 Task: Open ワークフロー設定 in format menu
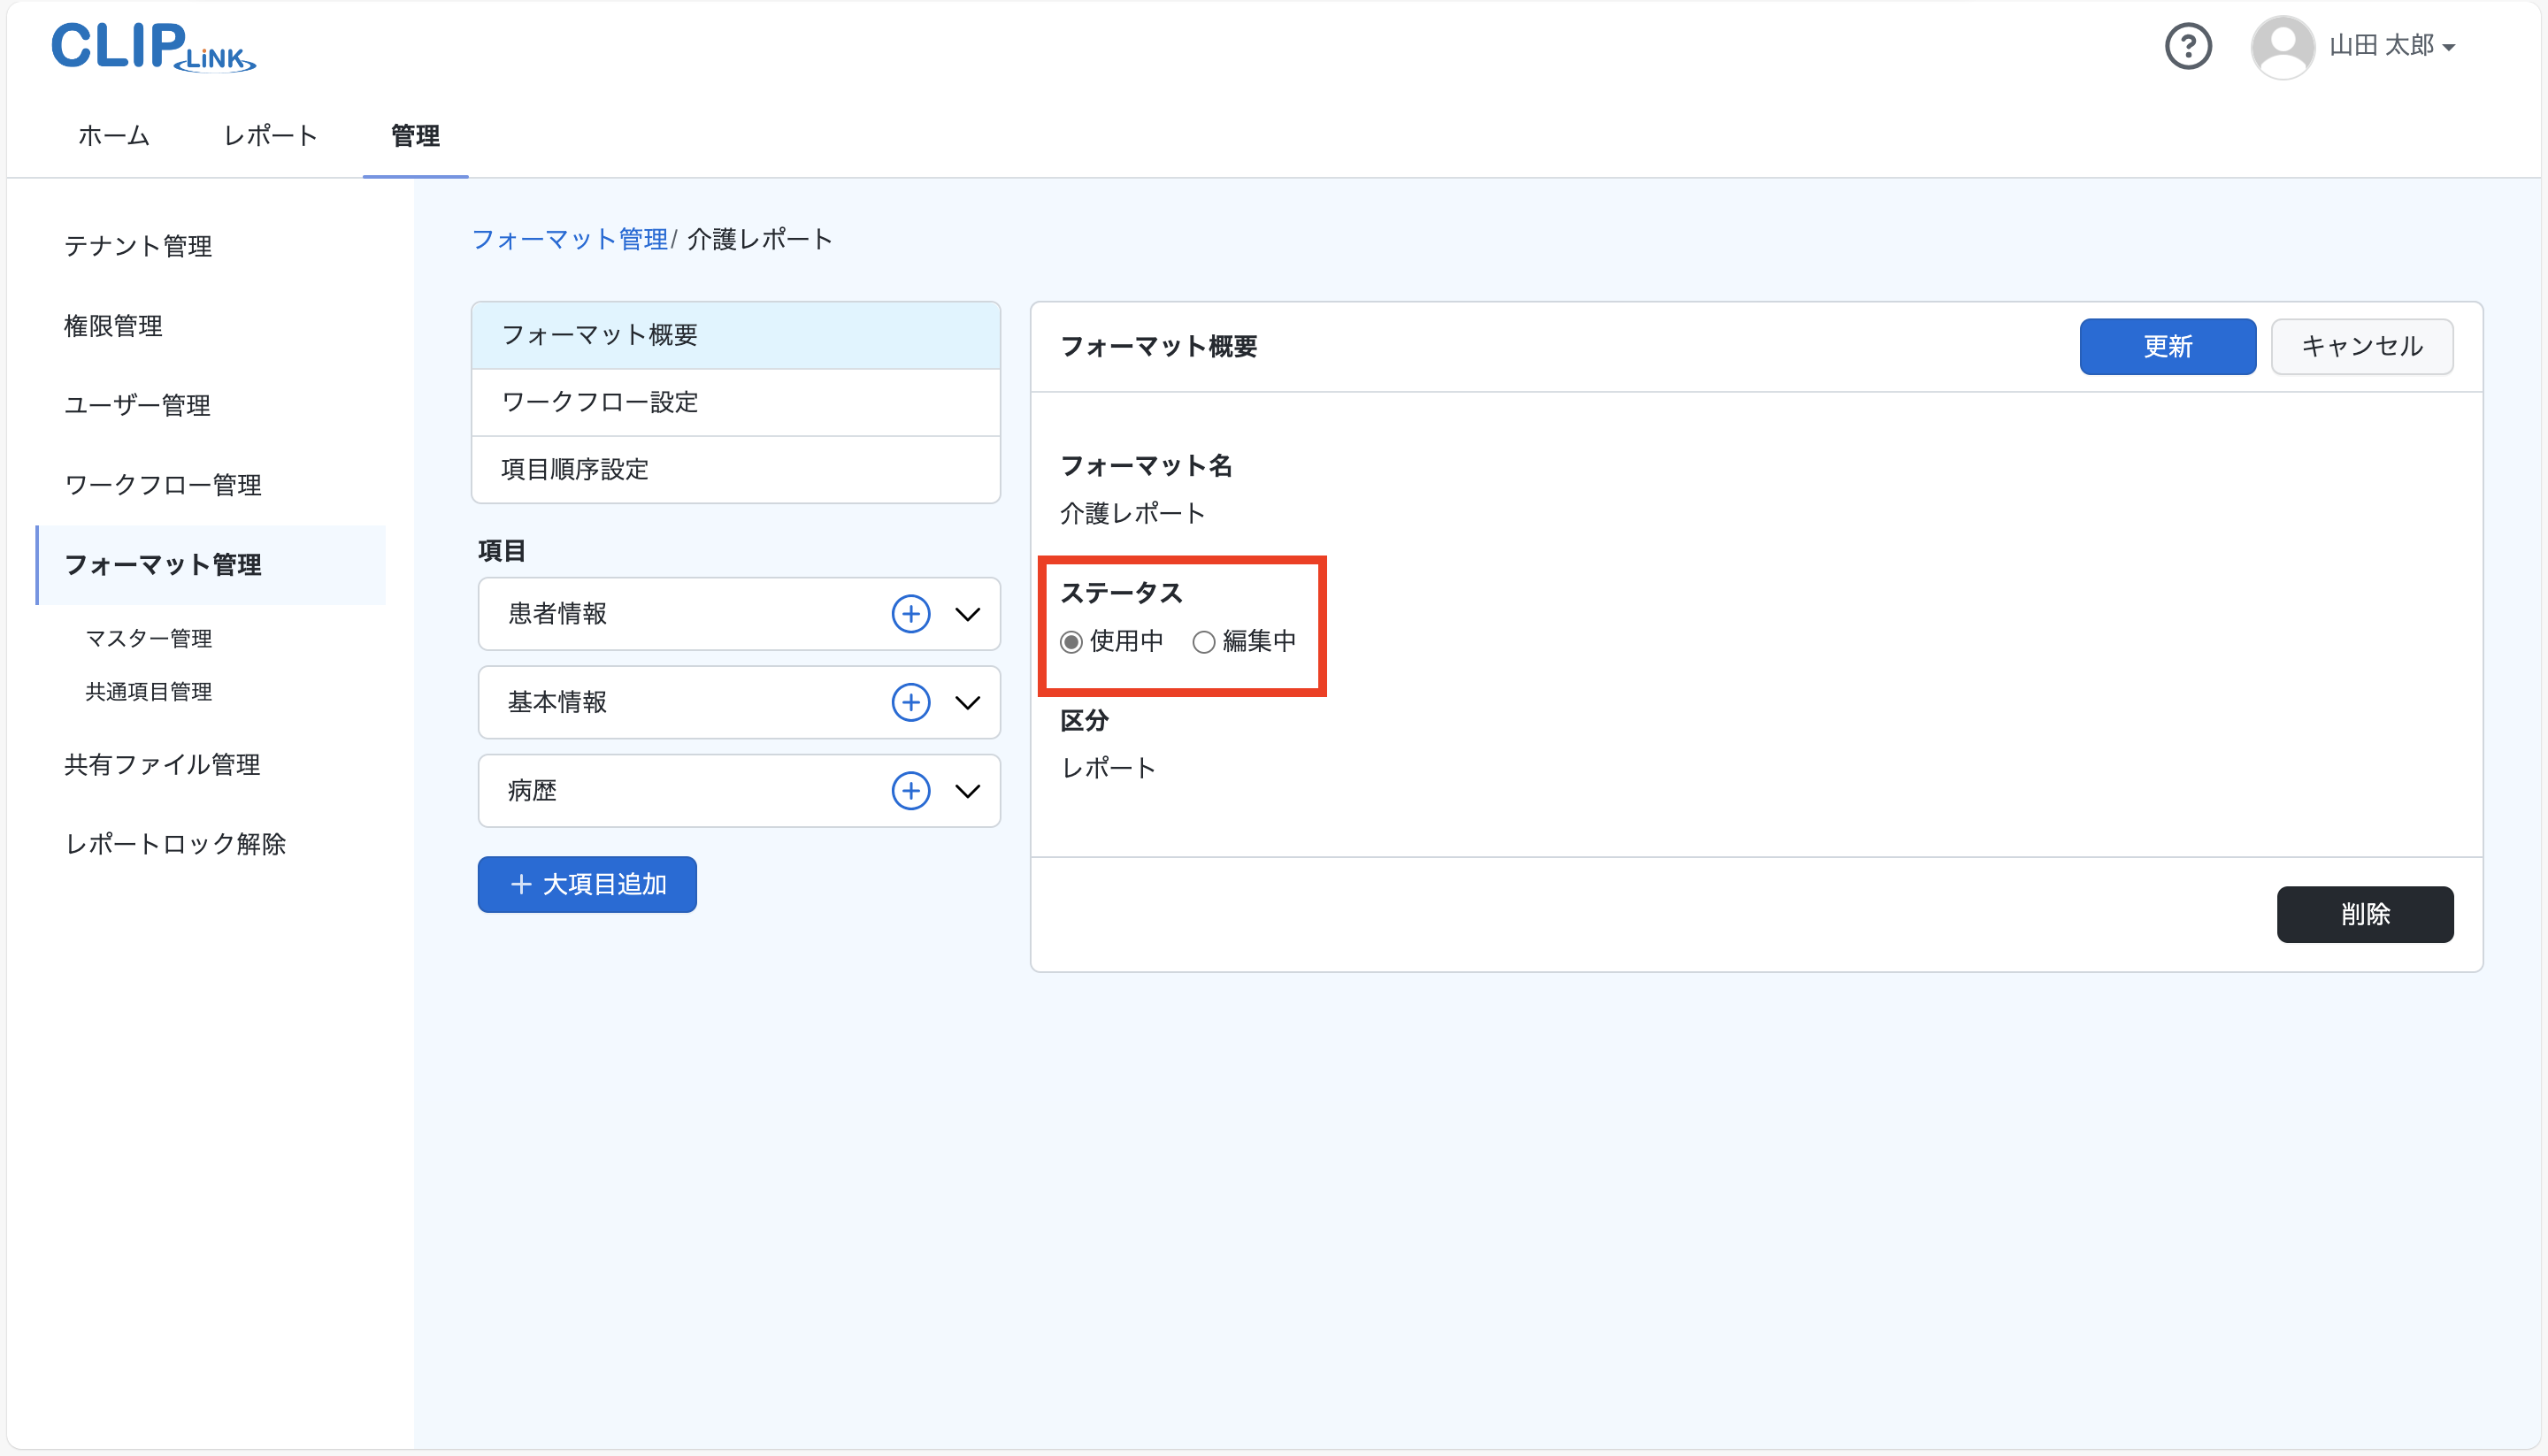pyautogui.click(x=600, y=402)
